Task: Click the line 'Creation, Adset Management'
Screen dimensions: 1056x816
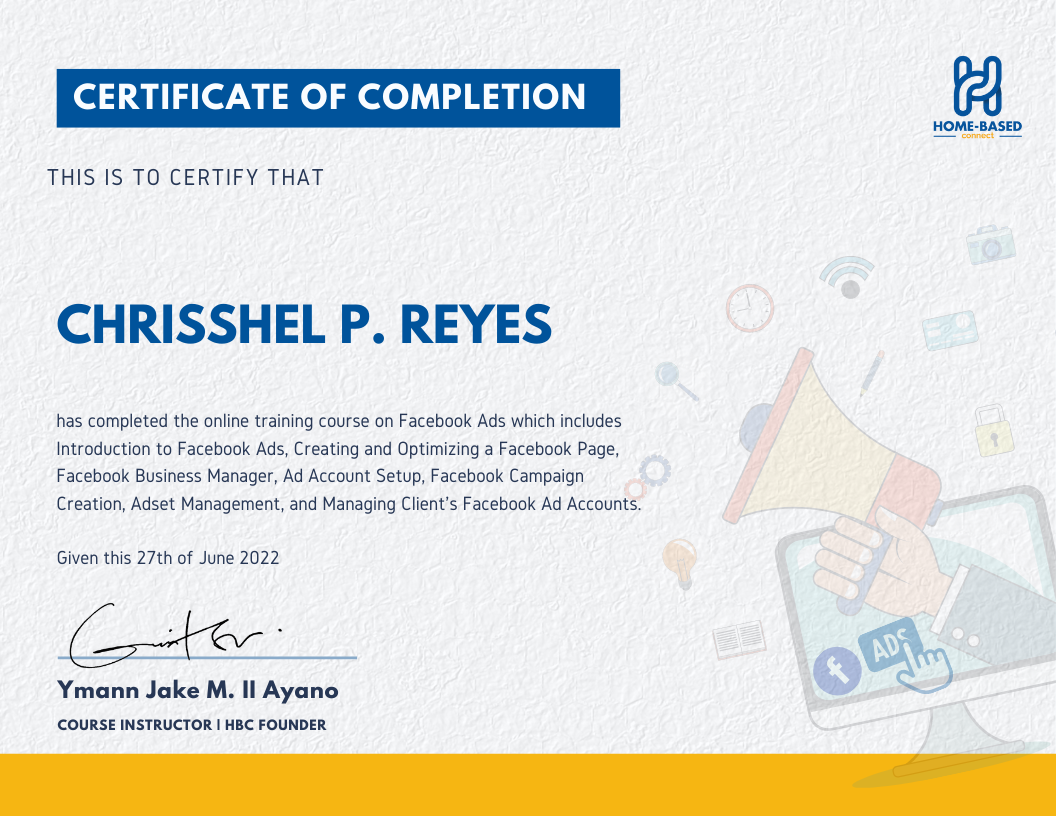Action: click(x=349, y=504)
